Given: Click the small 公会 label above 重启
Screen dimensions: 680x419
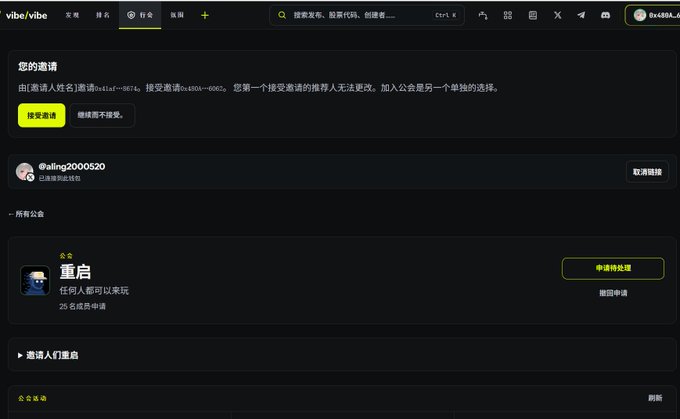Looking at the screenshot, I should point(66,256).
